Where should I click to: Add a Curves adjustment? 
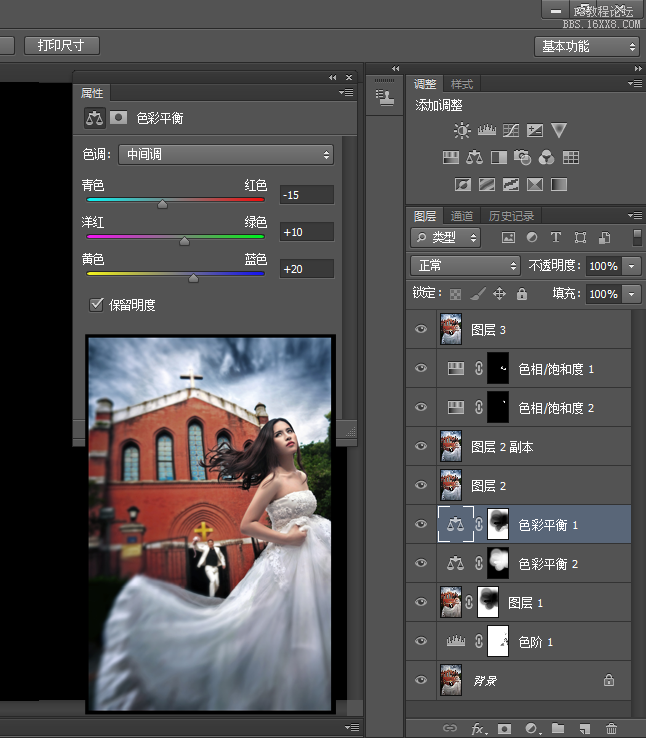[510, 130]
